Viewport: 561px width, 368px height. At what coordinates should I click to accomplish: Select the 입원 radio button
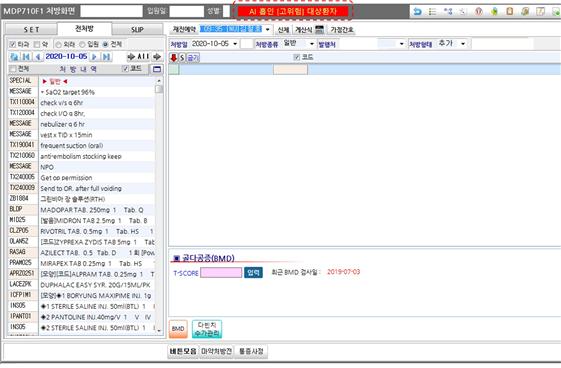pos(82,44)
